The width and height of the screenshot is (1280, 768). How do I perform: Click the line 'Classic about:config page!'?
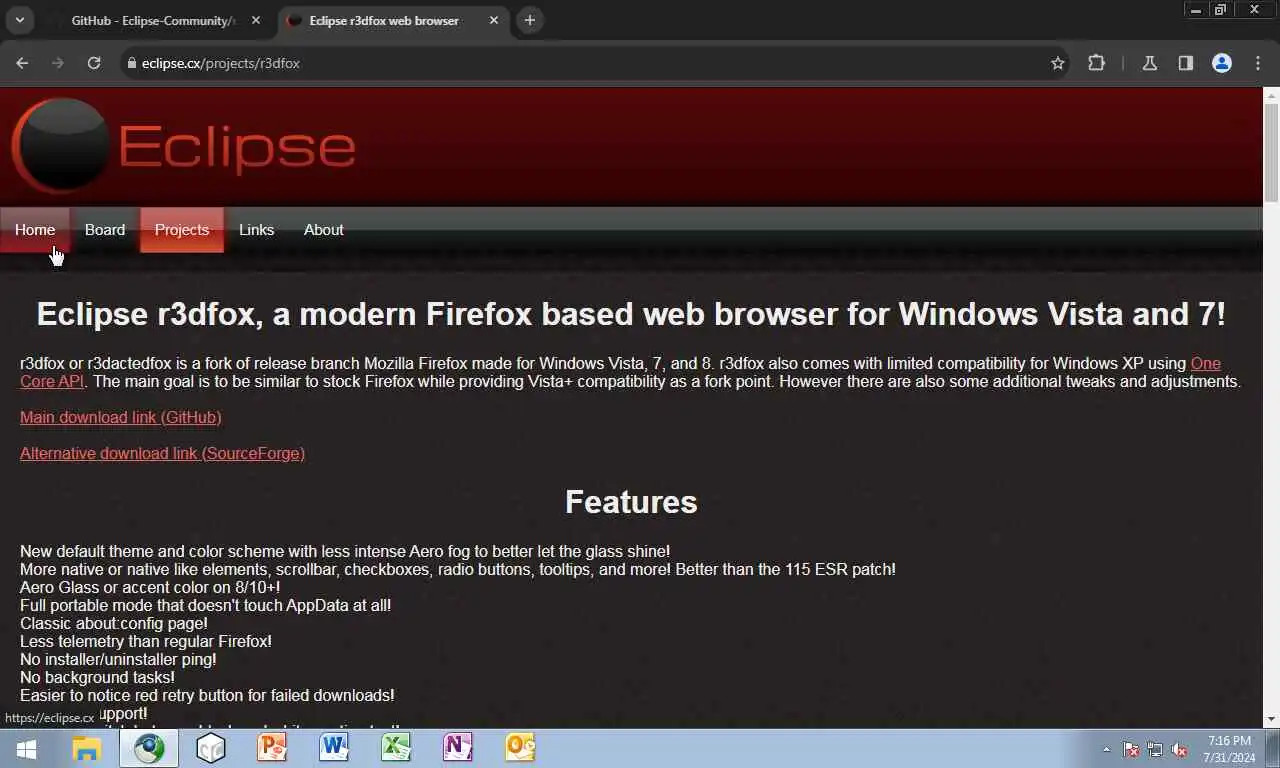click(114, 623)
